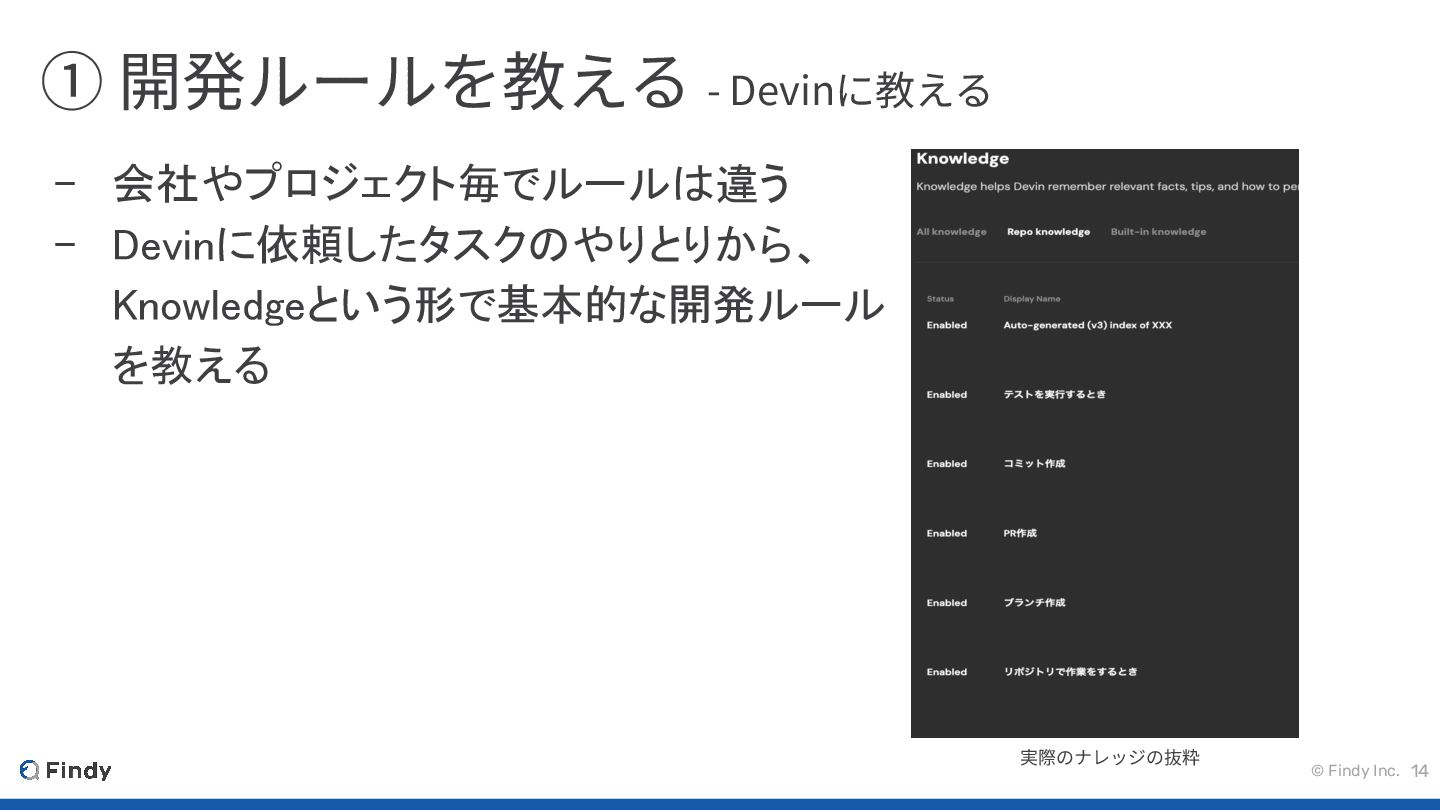The height and width of the screenshot is (810, 1440).
Task: Click Enabled status for Auto-generated index row
Action: (x=946, y=325)
